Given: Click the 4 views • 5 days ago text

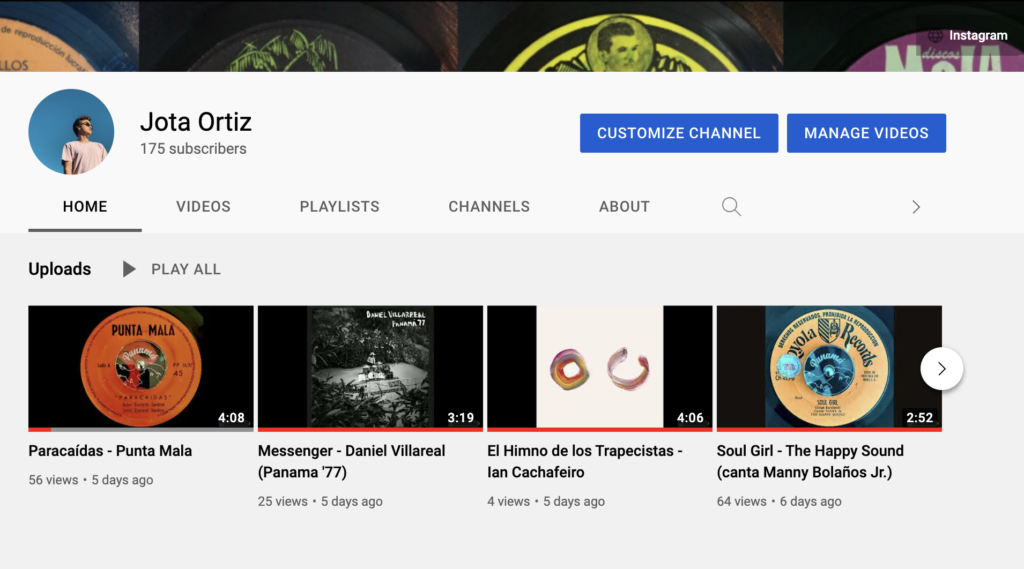Looking at the screenshot, I should (x=546, y=502).
